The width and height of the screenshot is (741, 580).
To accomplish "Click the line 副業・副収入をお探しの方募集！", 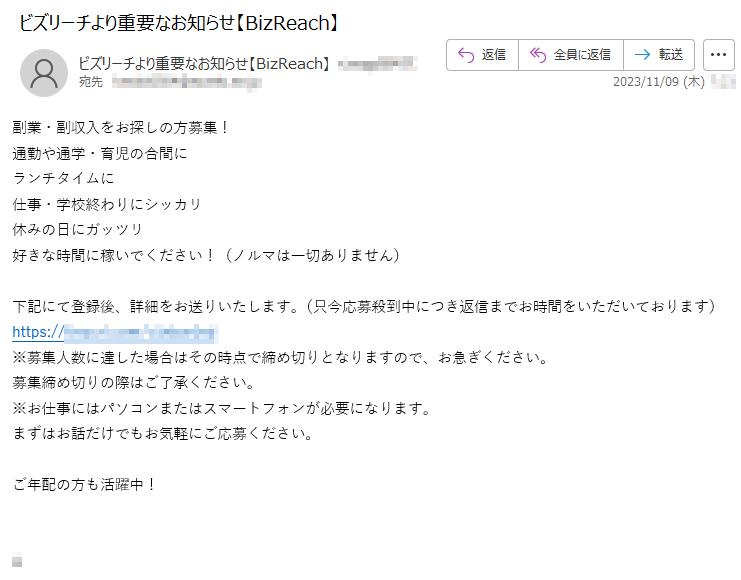I will point(122,128).
